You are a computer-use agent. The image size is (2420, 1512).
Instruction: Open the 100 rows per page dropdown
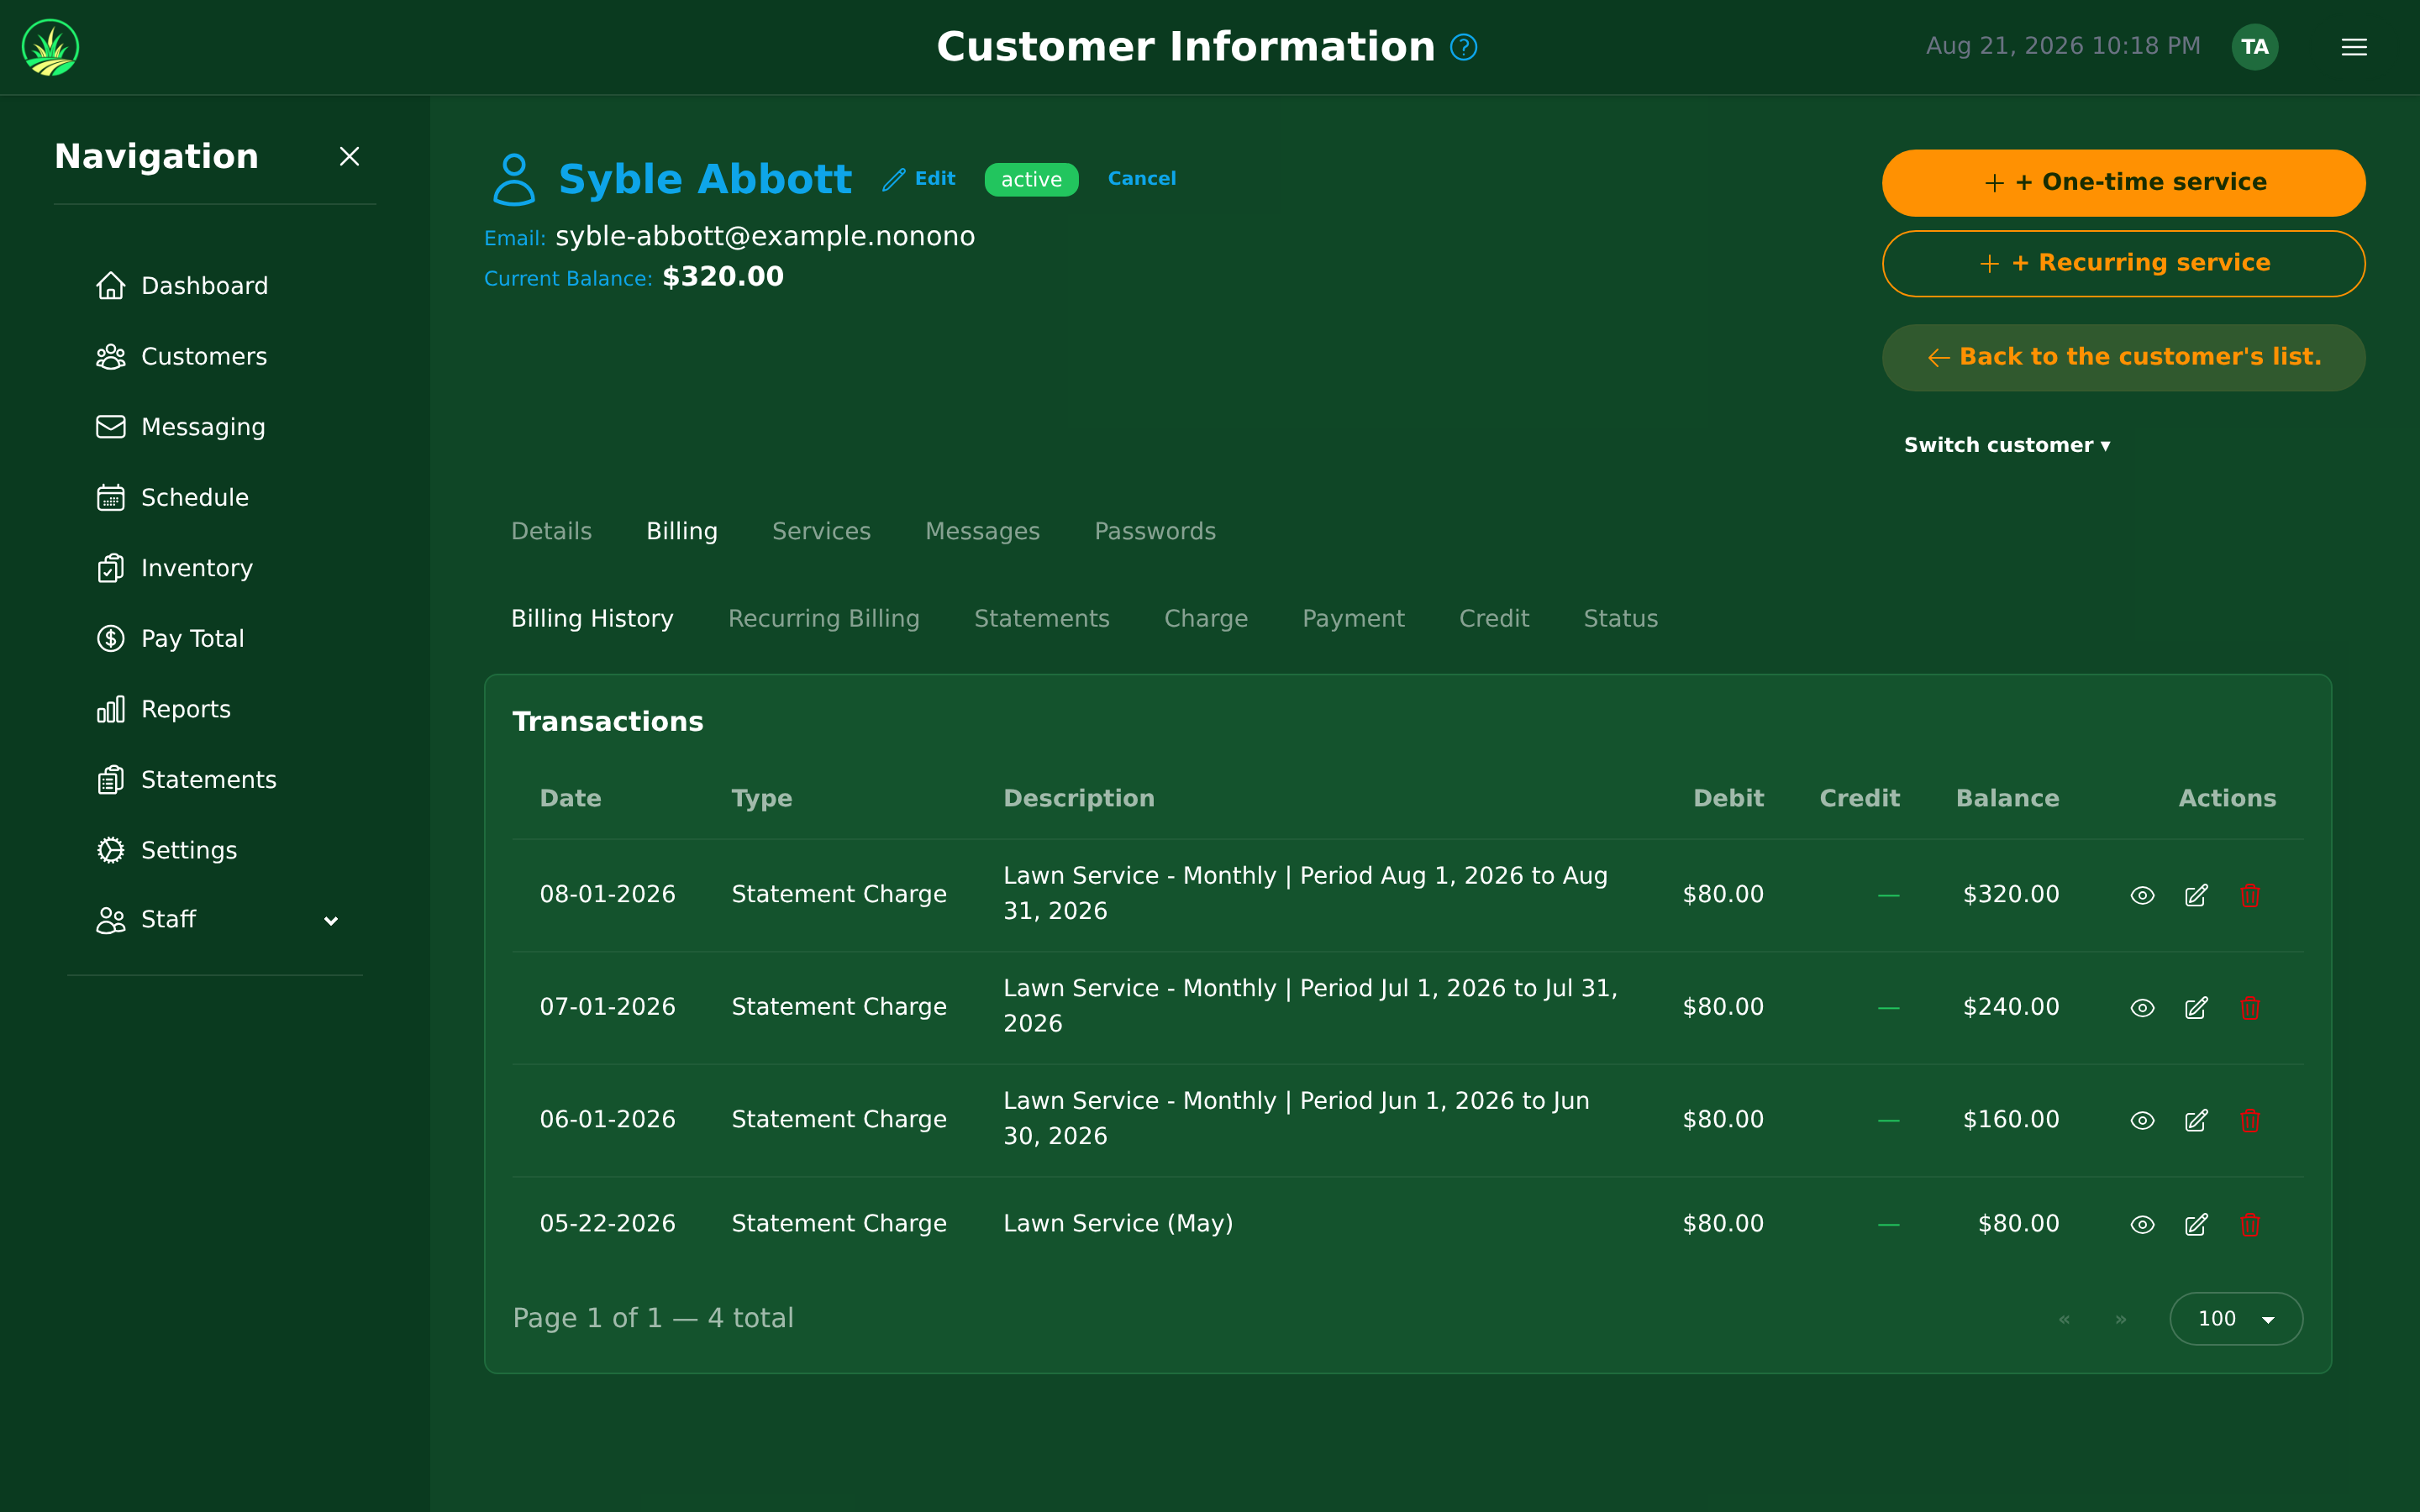click(2236, 1319)
